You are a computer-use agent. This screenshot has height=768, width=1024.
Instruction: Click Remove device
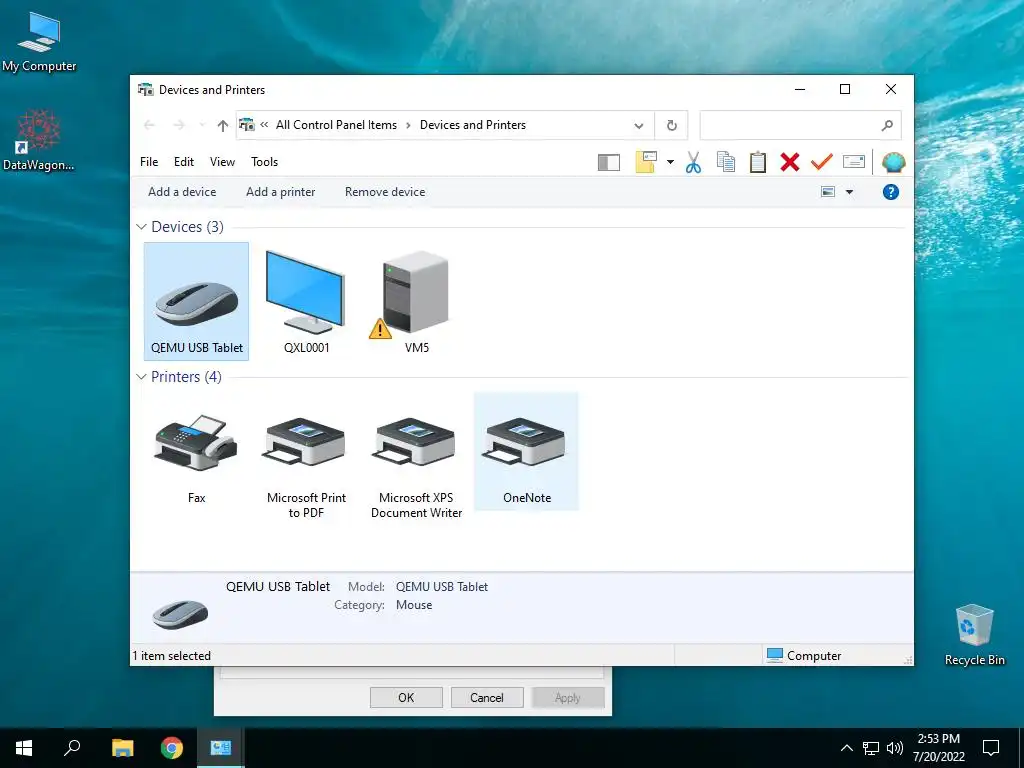(x=385, y=192)
